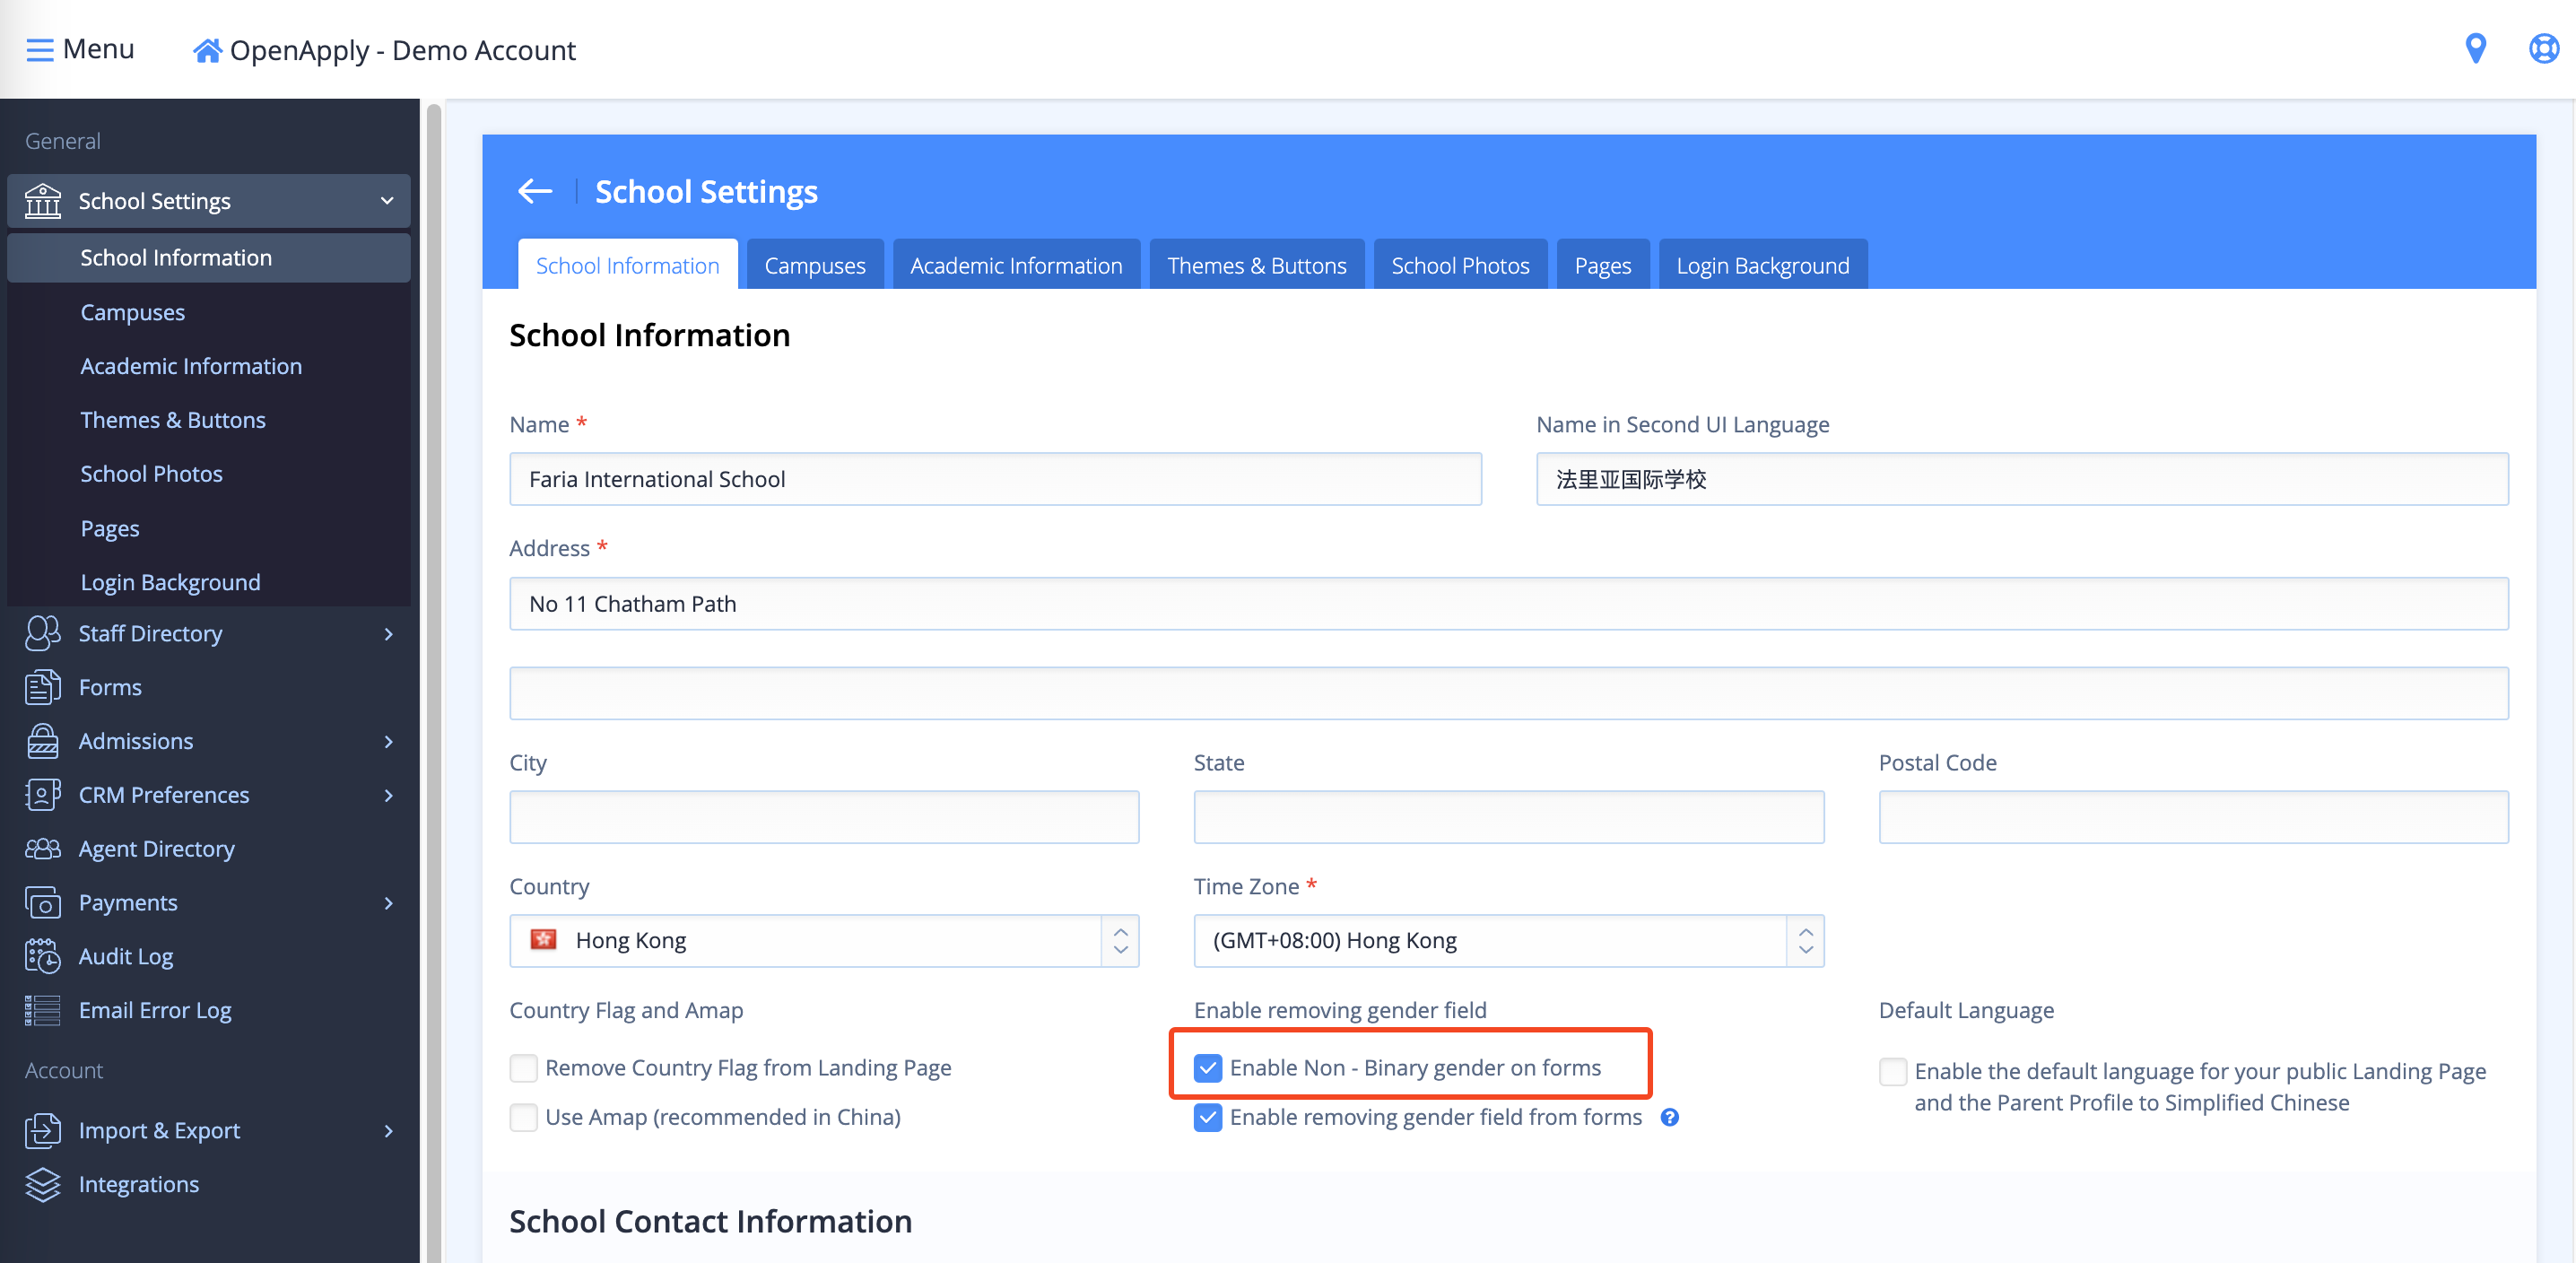Click the School Settings building icon
2576x1263 pixels.
[43, 201]
